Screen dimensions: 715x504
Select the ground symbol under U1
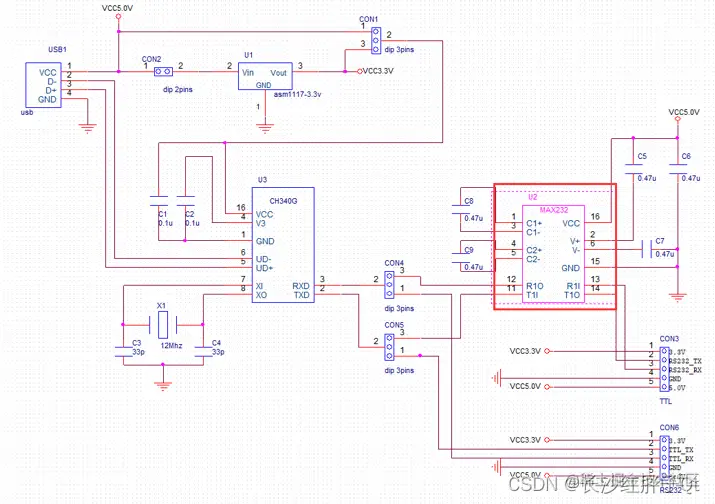click(x=265, y=128)
